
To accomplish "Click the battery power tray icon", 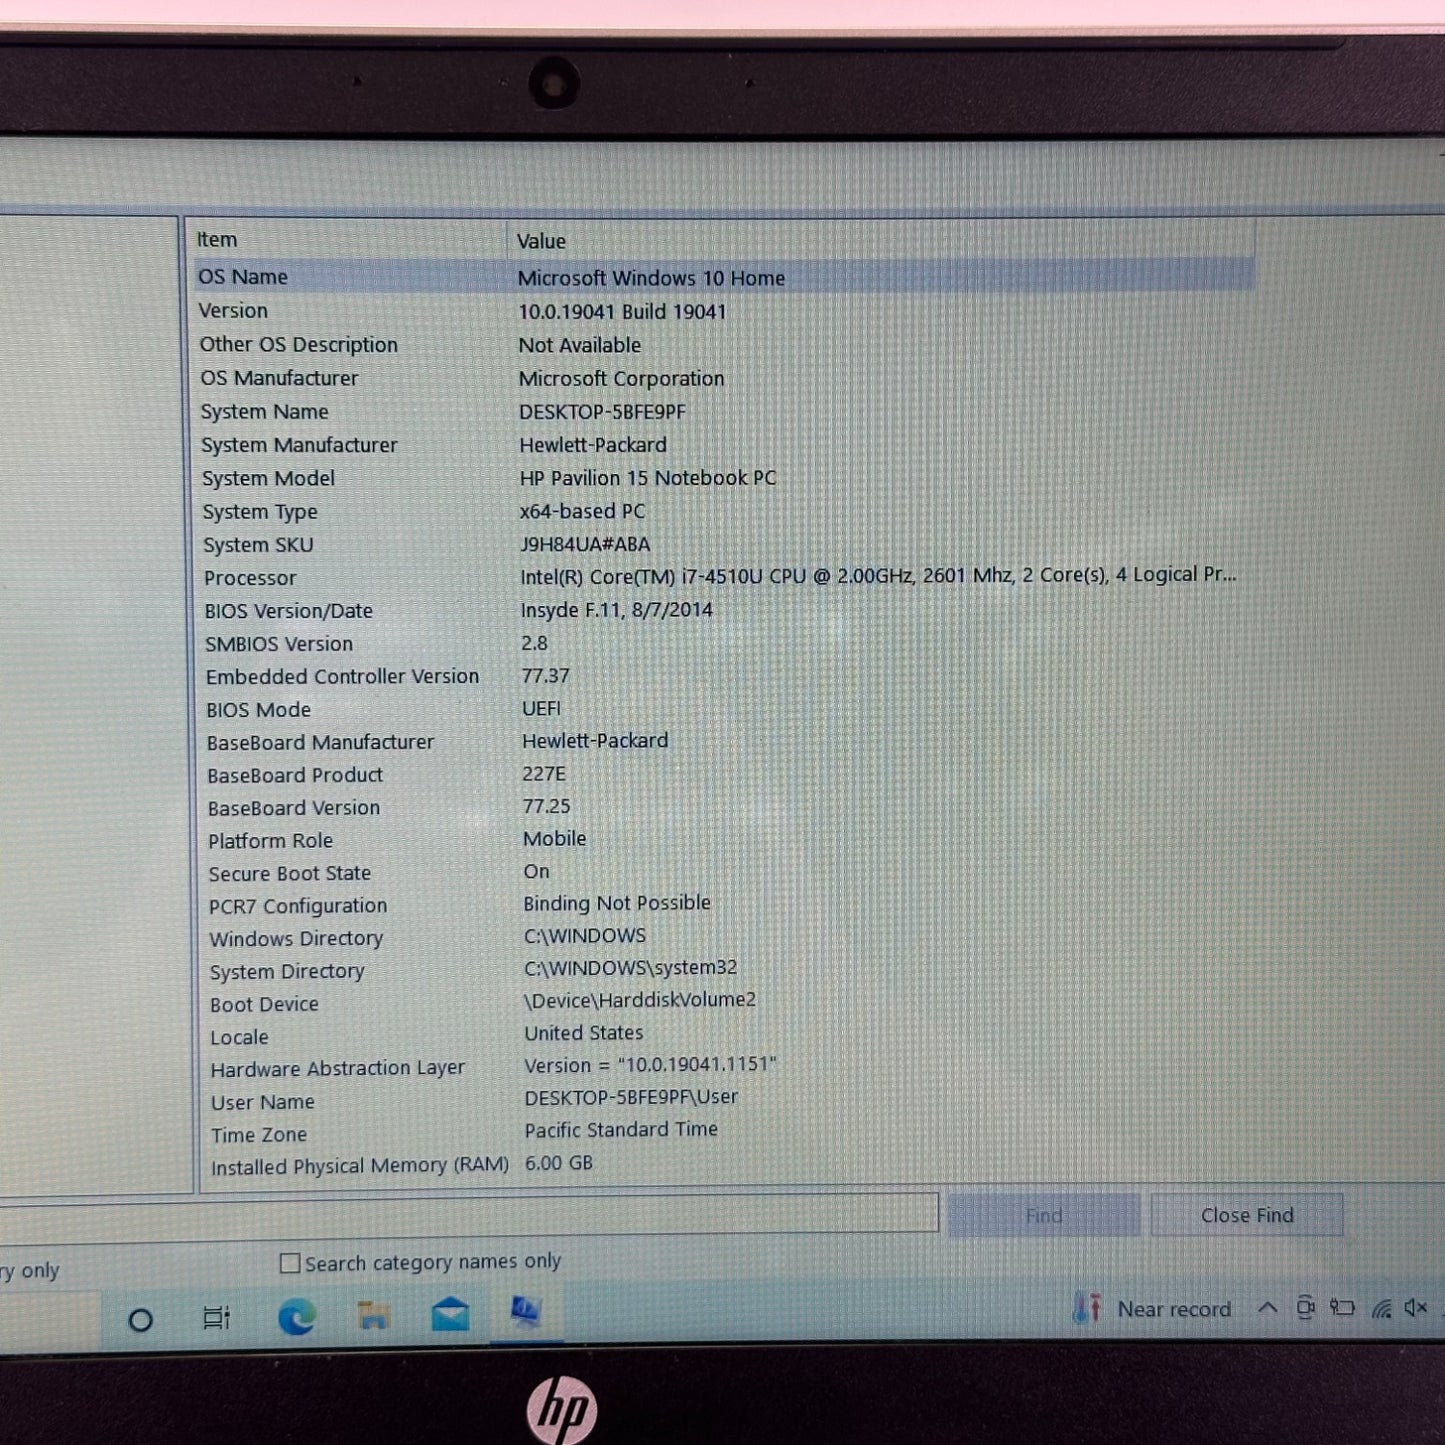I will pos(1342,1308).
